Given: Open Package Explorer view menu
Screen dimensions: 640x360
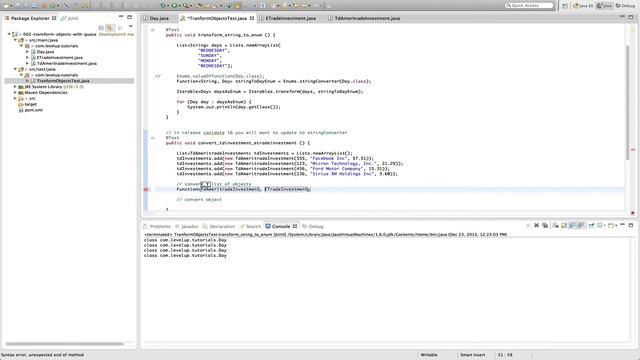Looking at the screenshot, I should click(131, 27).
